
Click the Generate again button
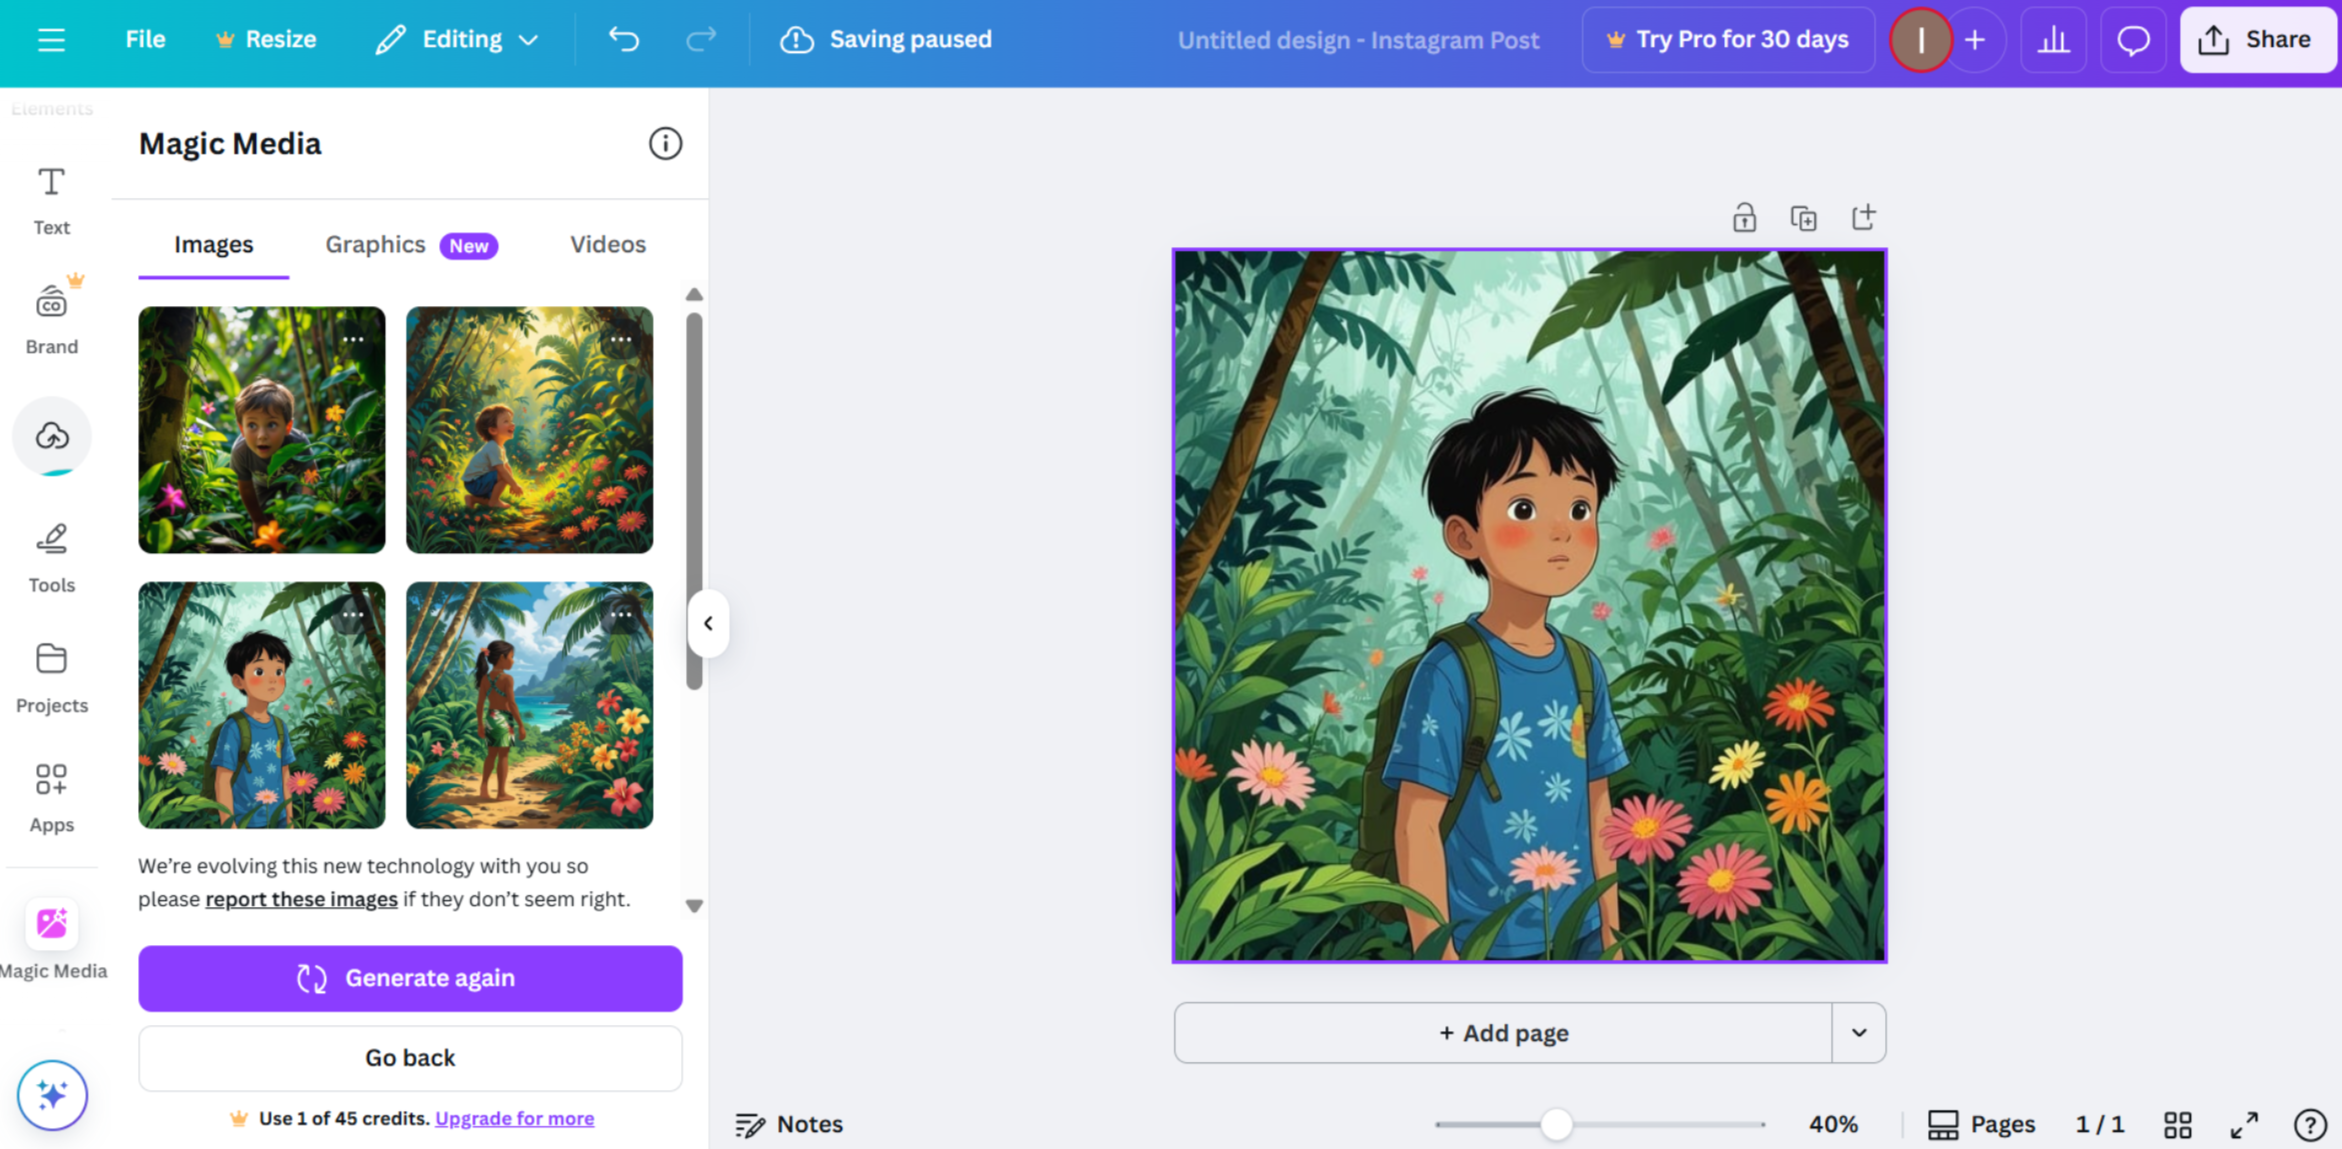tap(409, 978)
